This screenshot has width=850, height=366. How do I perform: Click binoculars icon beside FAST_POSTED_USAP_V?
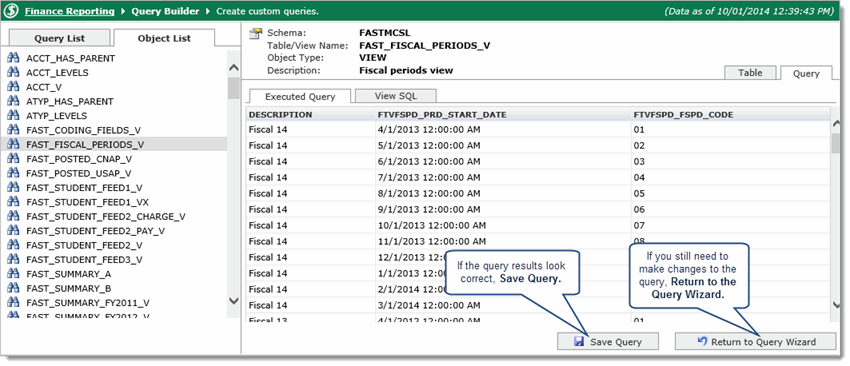coord(13,173)
